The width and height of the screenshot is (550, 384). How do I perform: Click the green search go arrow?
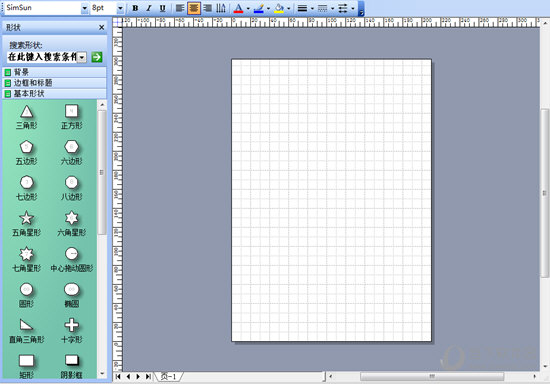pyautogui.click(x=97, y=57)
